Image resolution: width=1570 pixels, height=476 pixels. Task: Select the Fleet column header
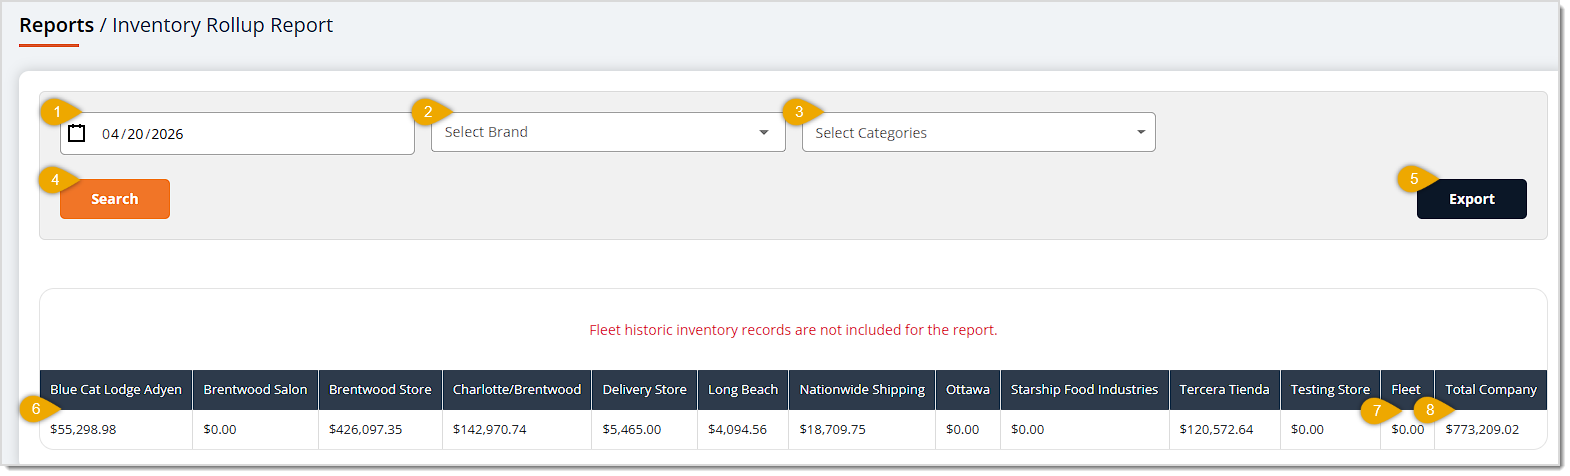(x=1406, y=390)
